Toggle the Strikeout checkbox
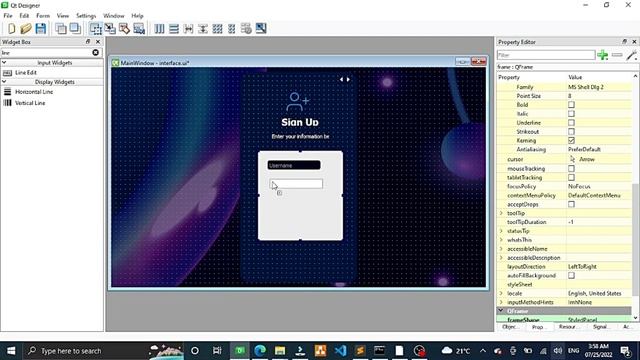The width and height of the screenshot is (640, 360). [x=571, y=132]
